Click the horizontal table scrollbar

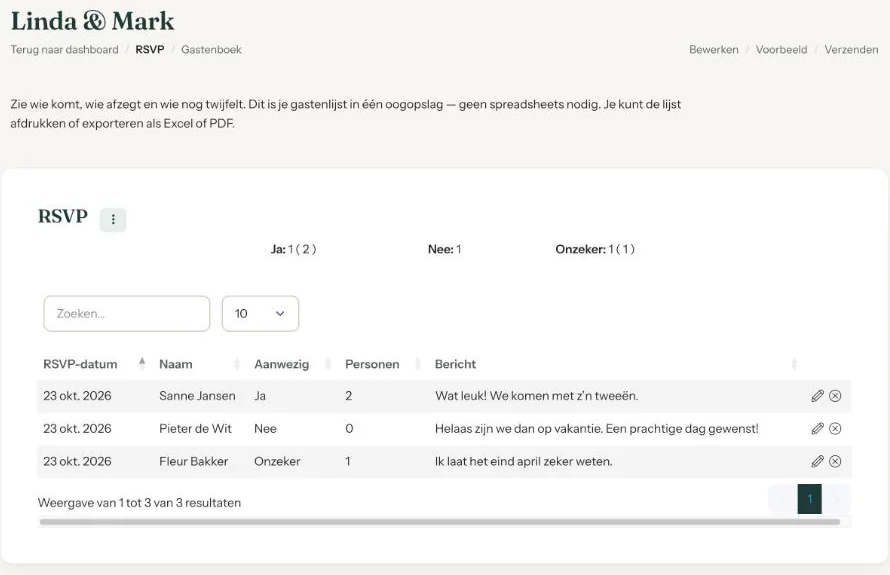[440, 522]
